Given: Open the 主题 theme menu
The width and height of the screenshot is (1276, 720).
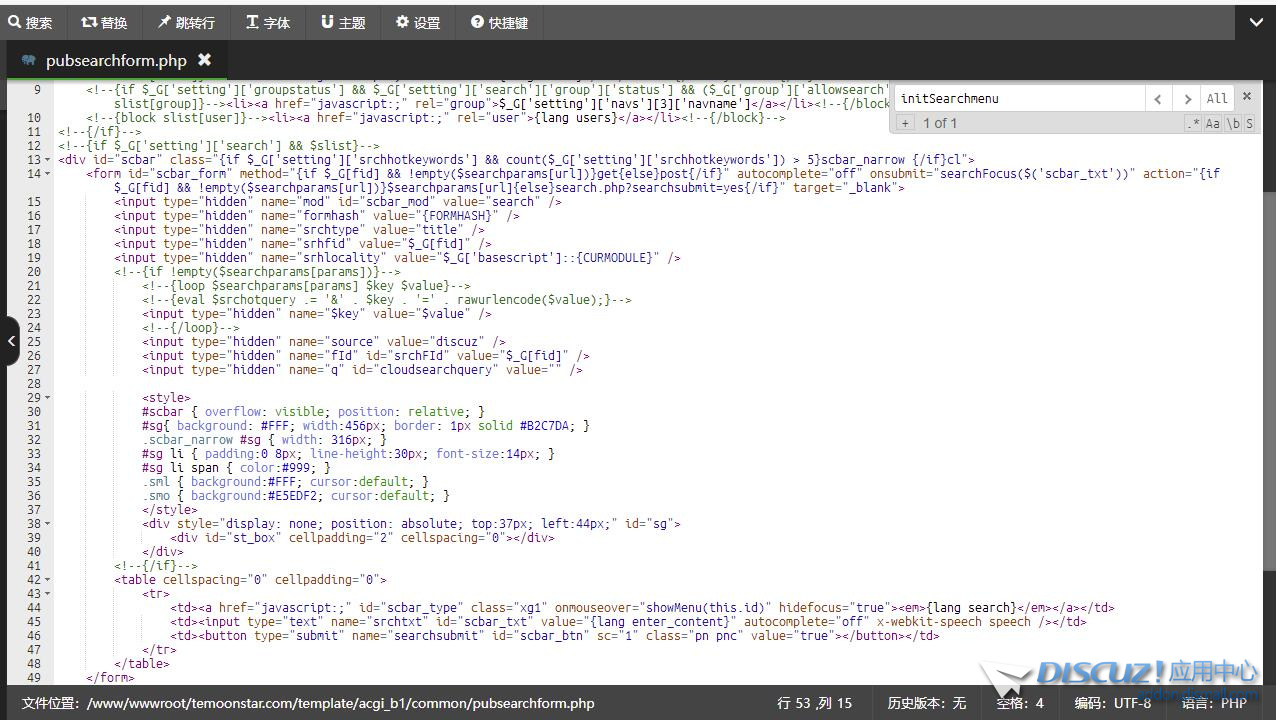Looking at the screenshot, I should click(x=343, y=22).
